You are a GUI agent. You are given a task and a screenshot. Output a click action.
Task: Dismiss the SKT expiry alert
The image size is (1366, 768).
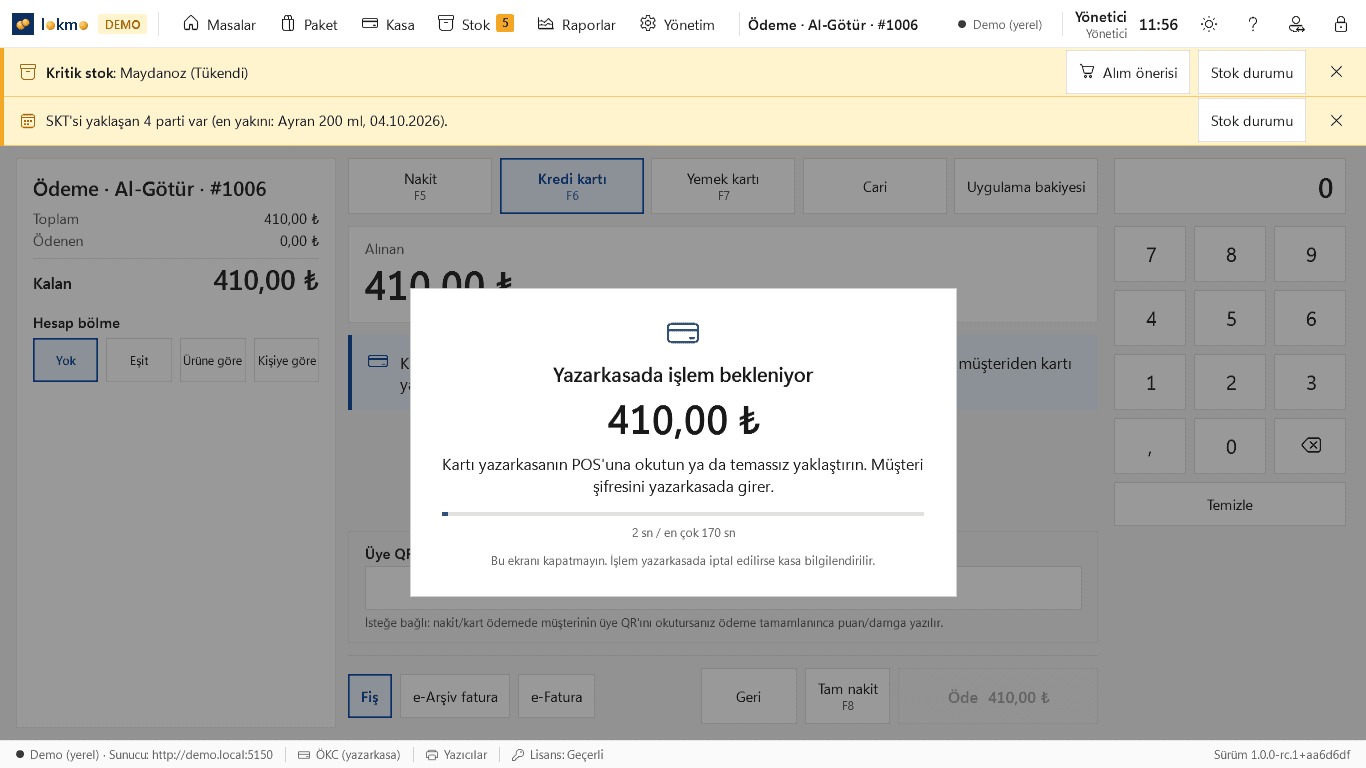(x=1336, y=120)
